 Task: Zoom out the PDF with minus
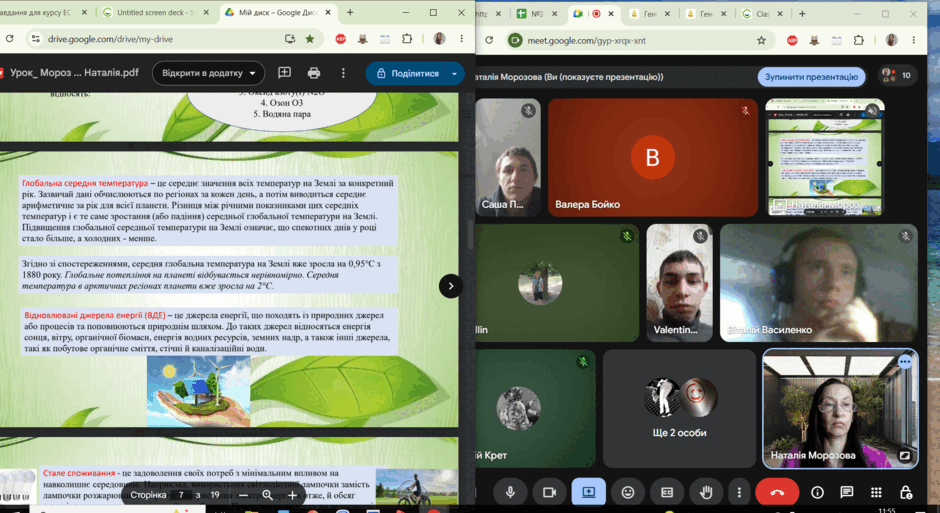click(x=243, y=495)
